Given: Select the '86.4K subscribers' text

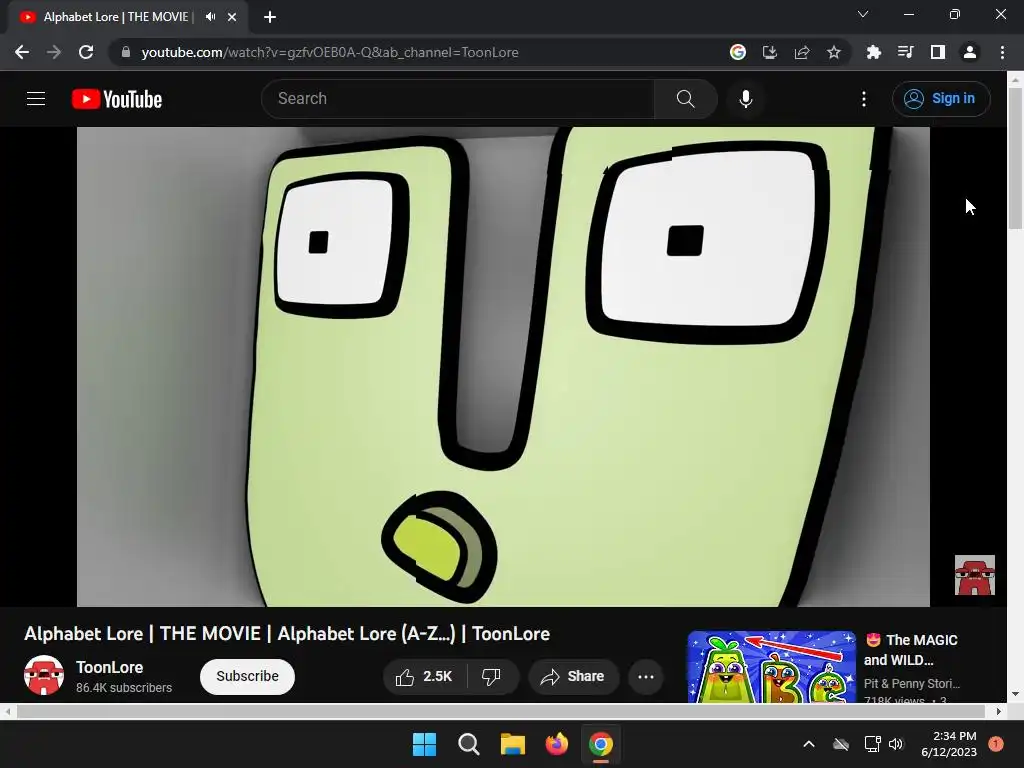Looking at the screenshot, I should [124, 688].
